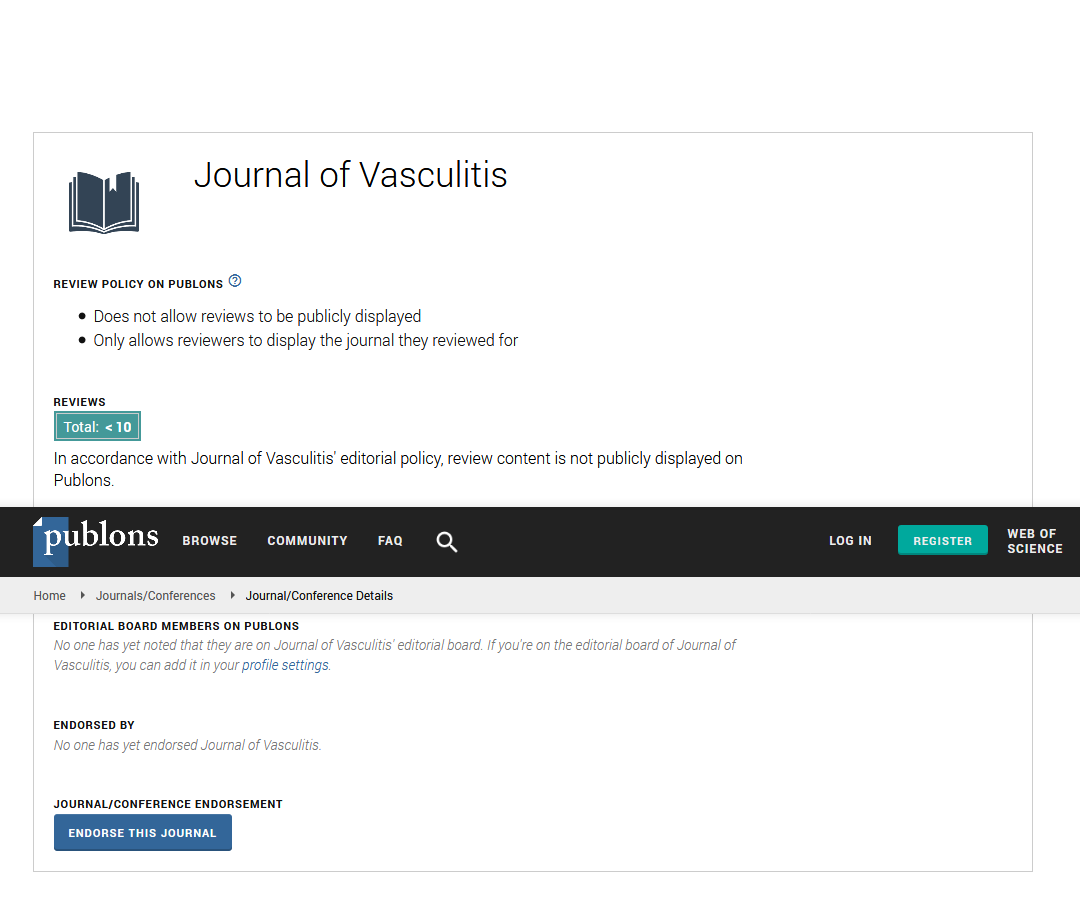
Task: Click the Log In link
Action: click(x=850, y=541)
